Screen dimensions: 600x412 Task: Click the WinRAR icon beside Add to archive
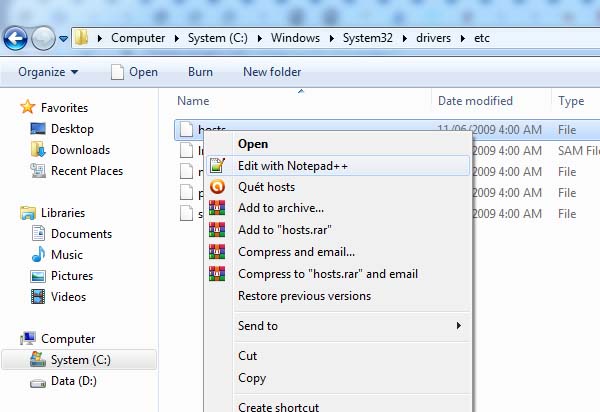tap(217, 208)
